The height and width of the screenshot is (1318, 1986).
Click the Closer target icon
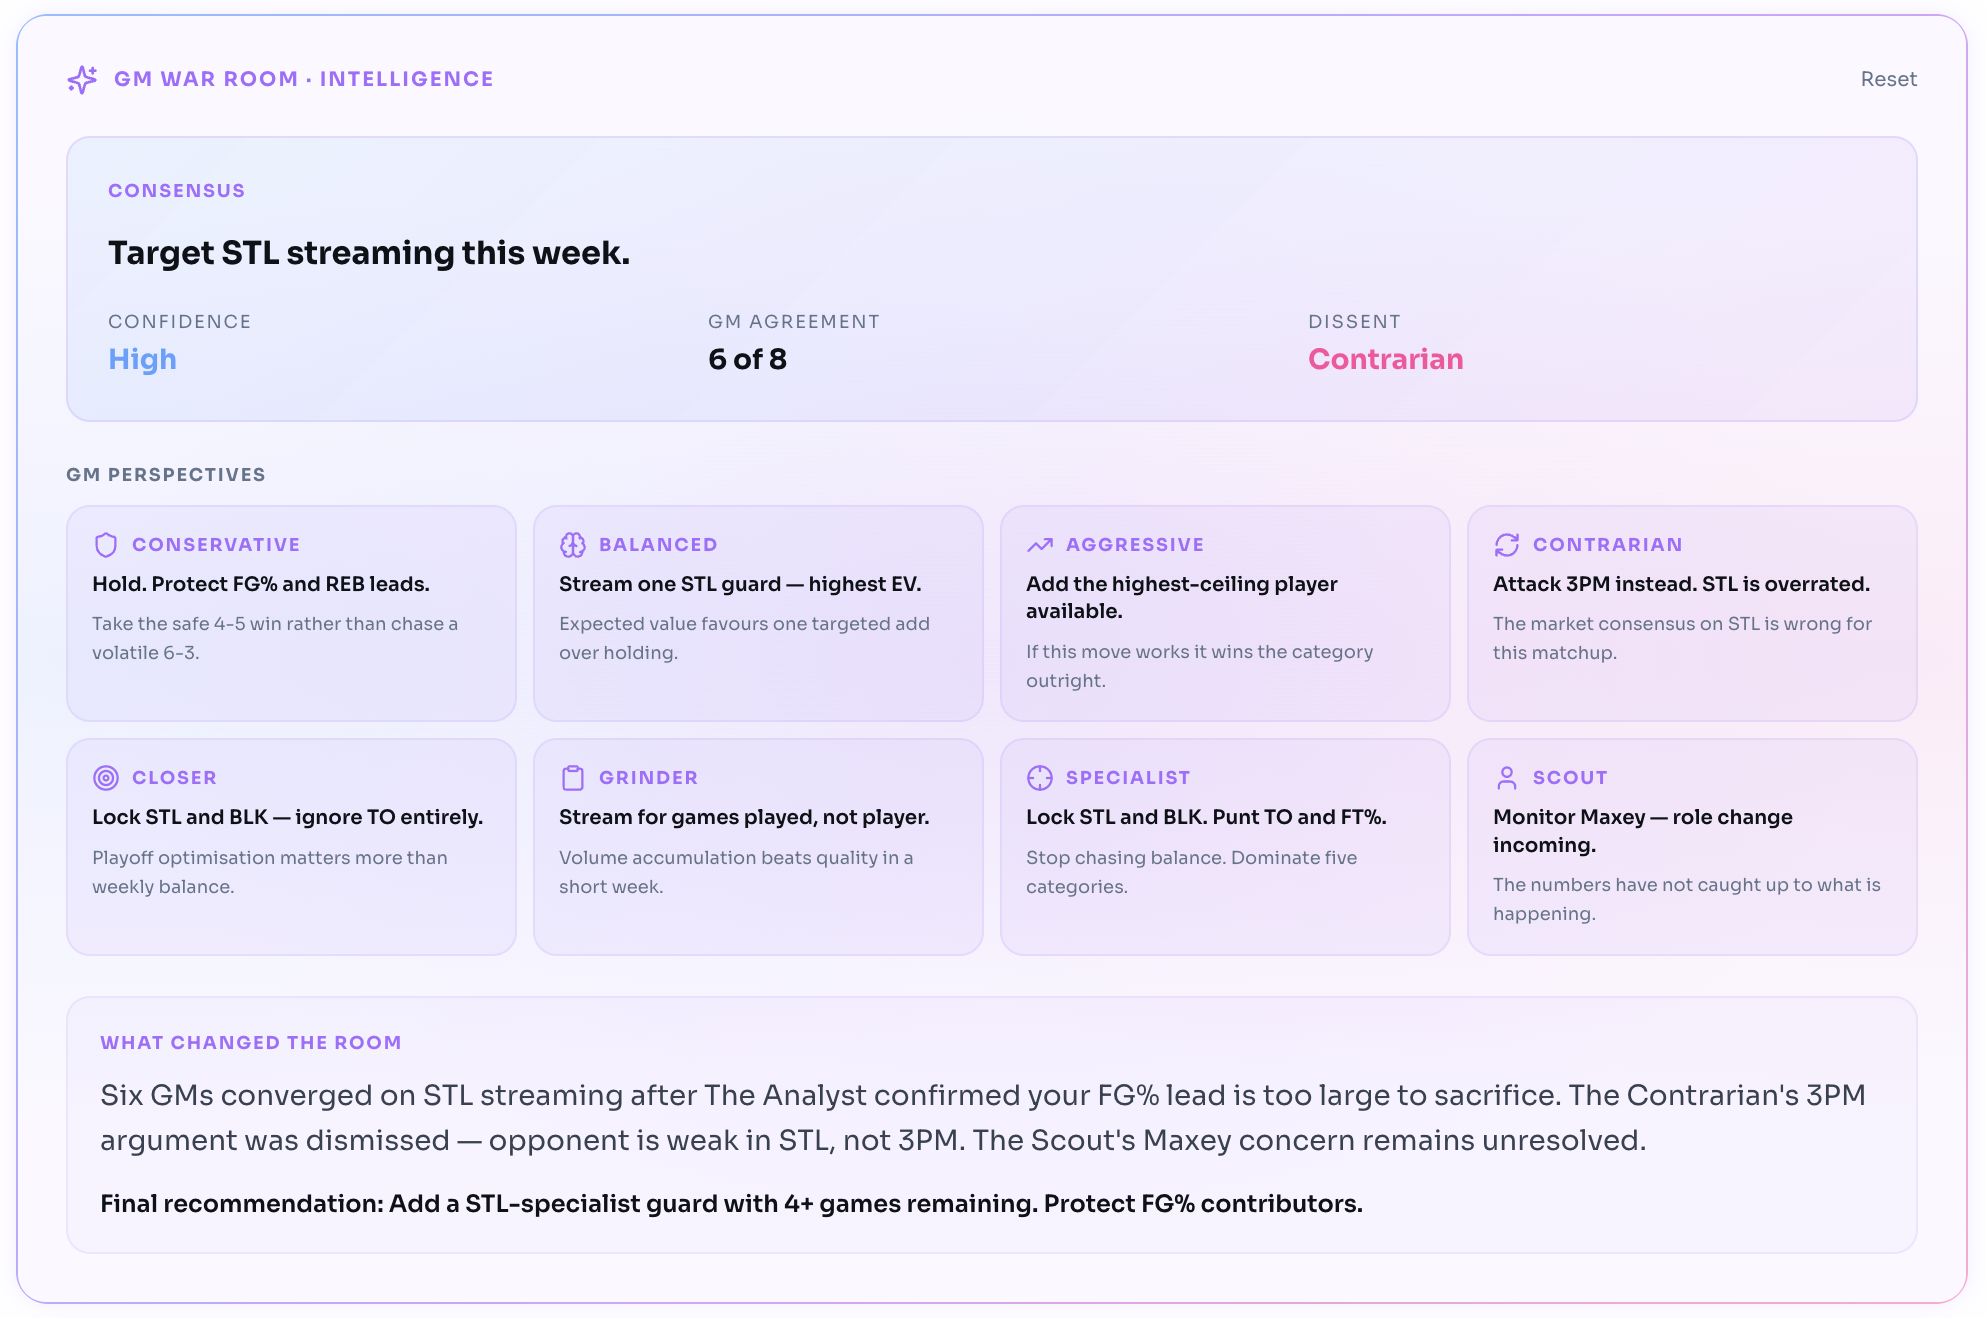(106, 778)
